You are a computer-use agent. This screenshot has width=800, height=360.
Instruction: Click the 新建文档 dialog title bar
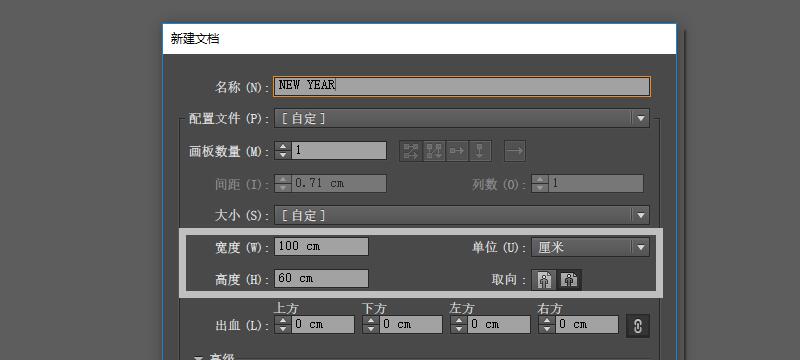tap(419, 39)
